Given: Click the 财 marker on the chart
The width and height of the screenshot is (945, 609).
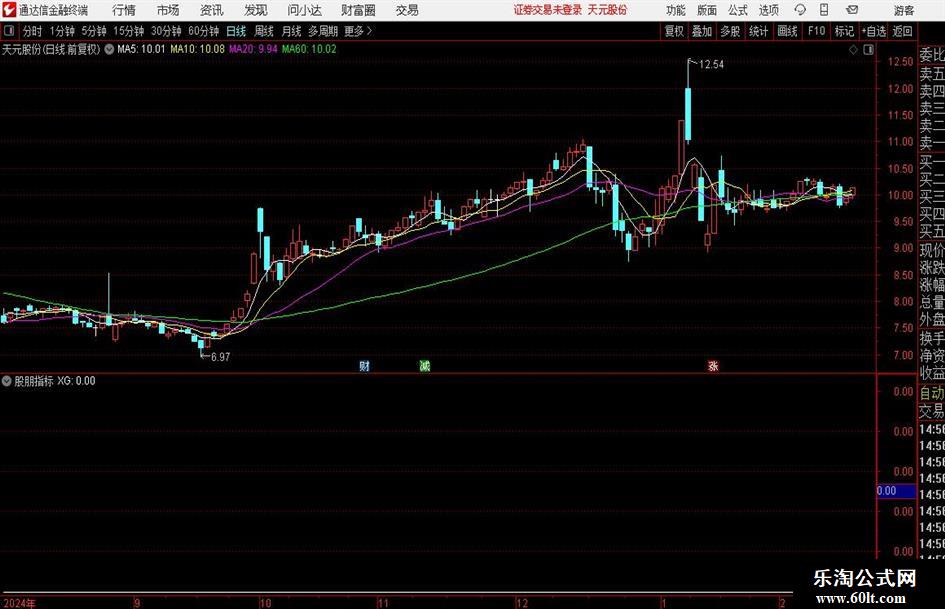Looking at the screenshot, I should click(x=364, y=366).
